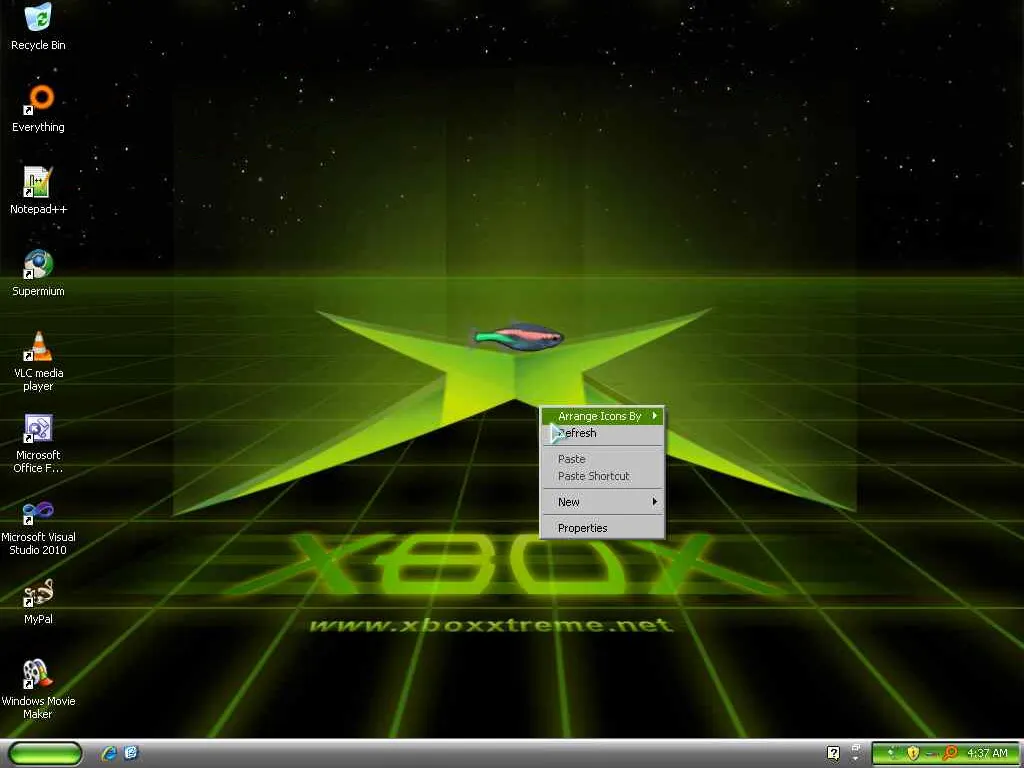Click the second Quick Launch icon beside Internet Explorer
This screenshot has height=768, width=1024.
[x=131, y=753]
